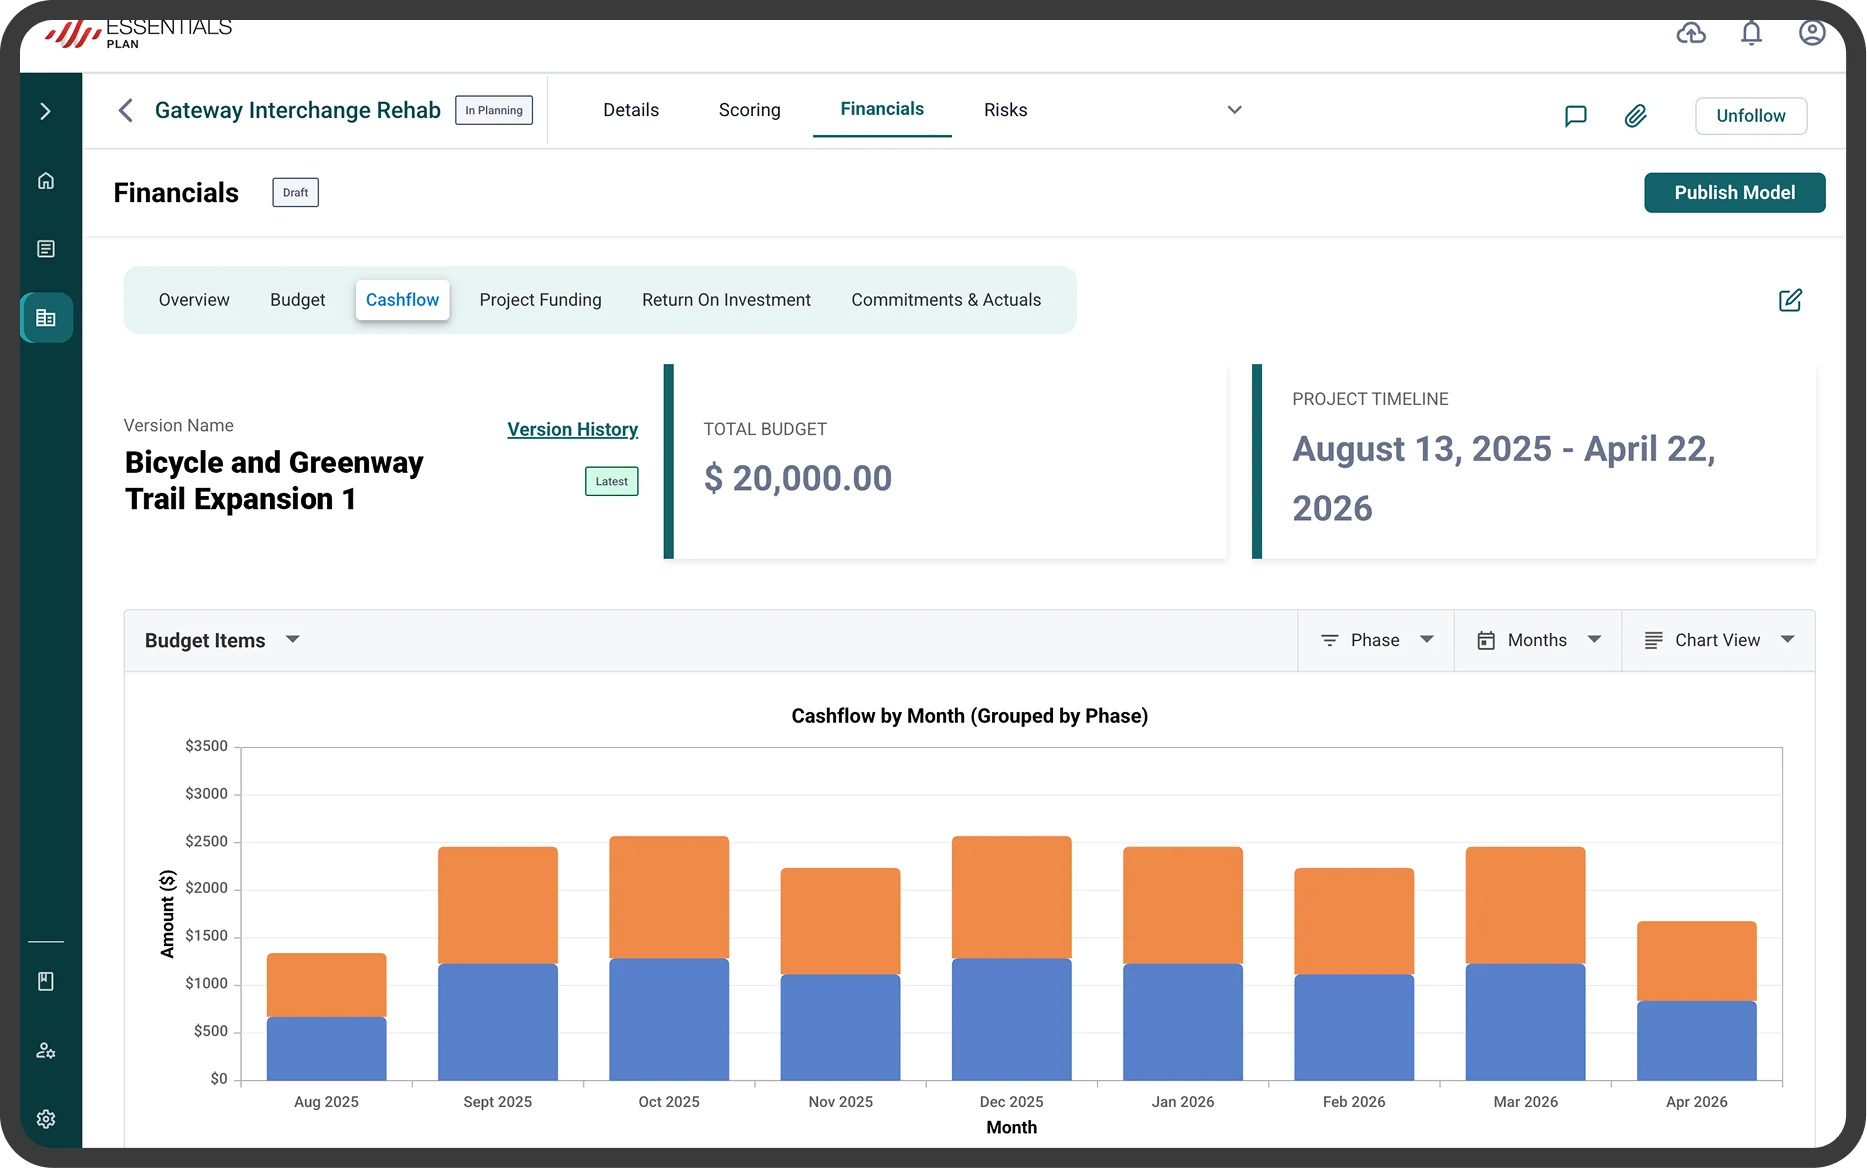The image size is (1867, 1168).
Task: Open settings gear in sidebar
Action: (x=46, y=1119)
